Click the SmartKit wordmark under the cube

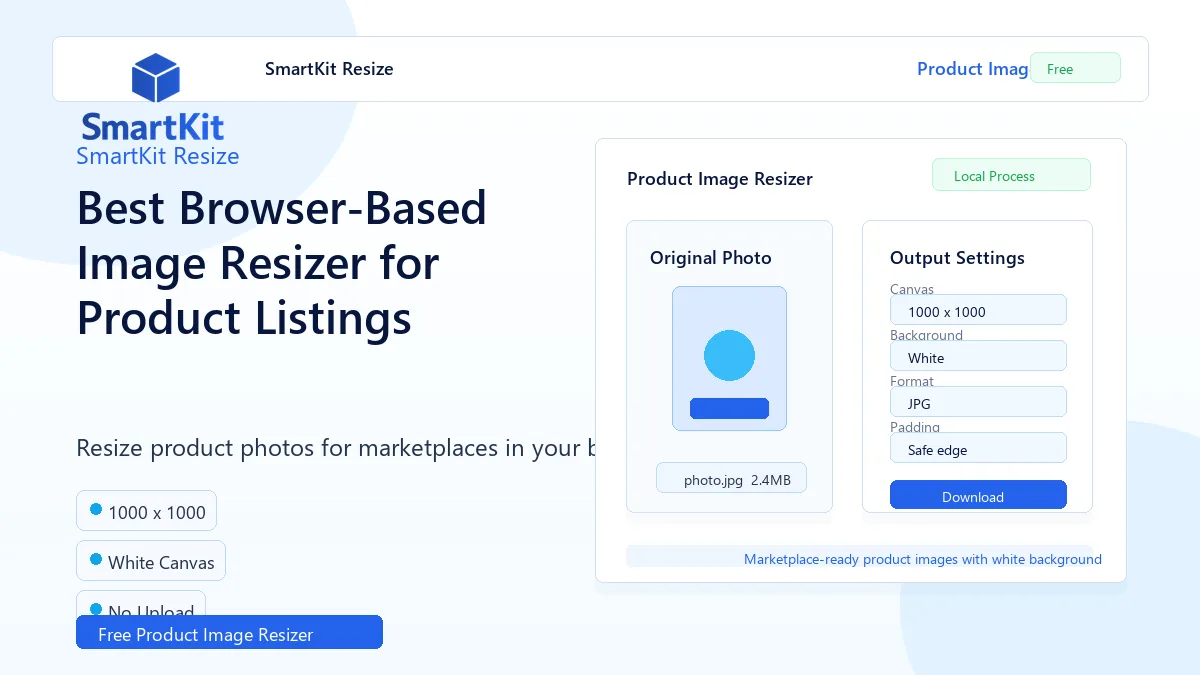[x=153, y=127]
